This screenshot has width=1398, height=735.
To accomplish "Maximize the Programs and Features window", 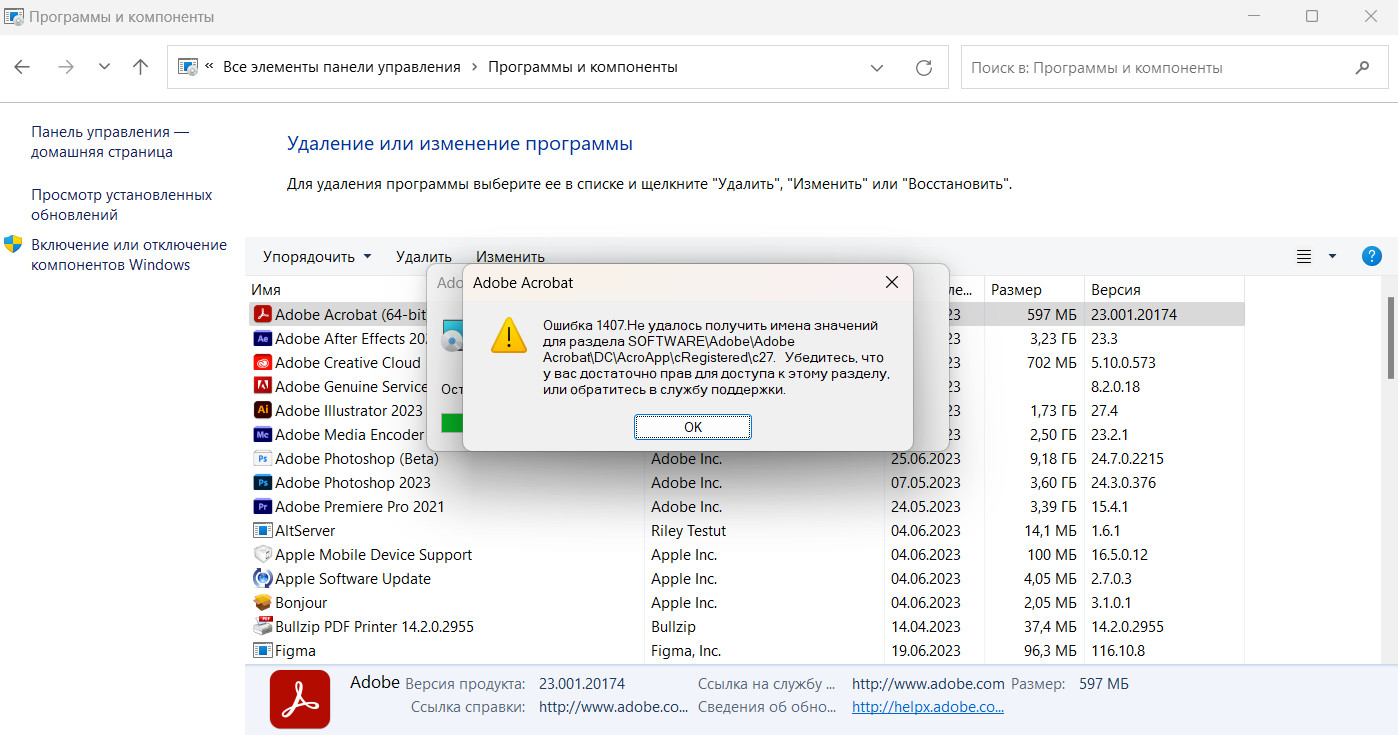I will coord(1312,16).
